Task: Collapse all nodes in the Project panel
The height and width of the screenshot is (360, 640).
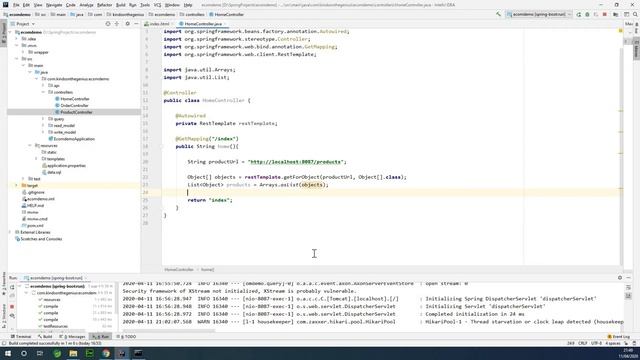Action: point(117,24)
